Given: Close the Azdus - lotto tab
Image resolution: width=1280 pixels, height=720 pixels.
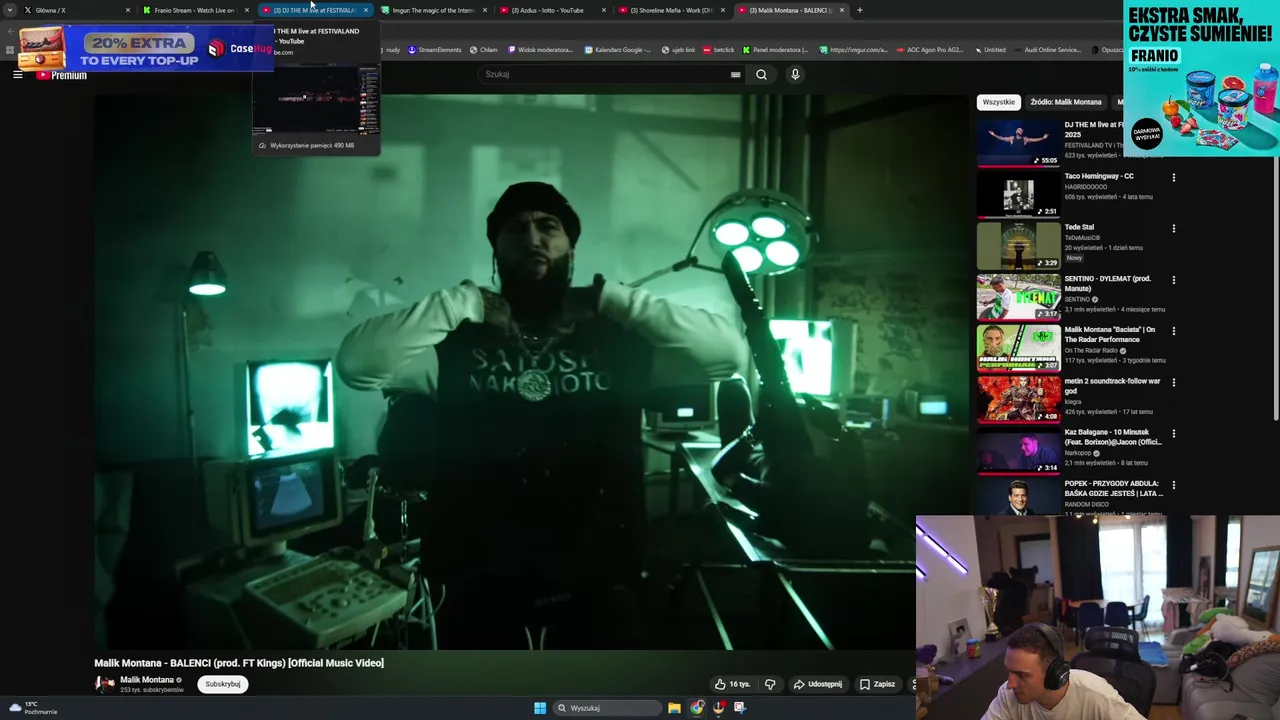Looking at the screenshot, I should click(x=603, y=10).
